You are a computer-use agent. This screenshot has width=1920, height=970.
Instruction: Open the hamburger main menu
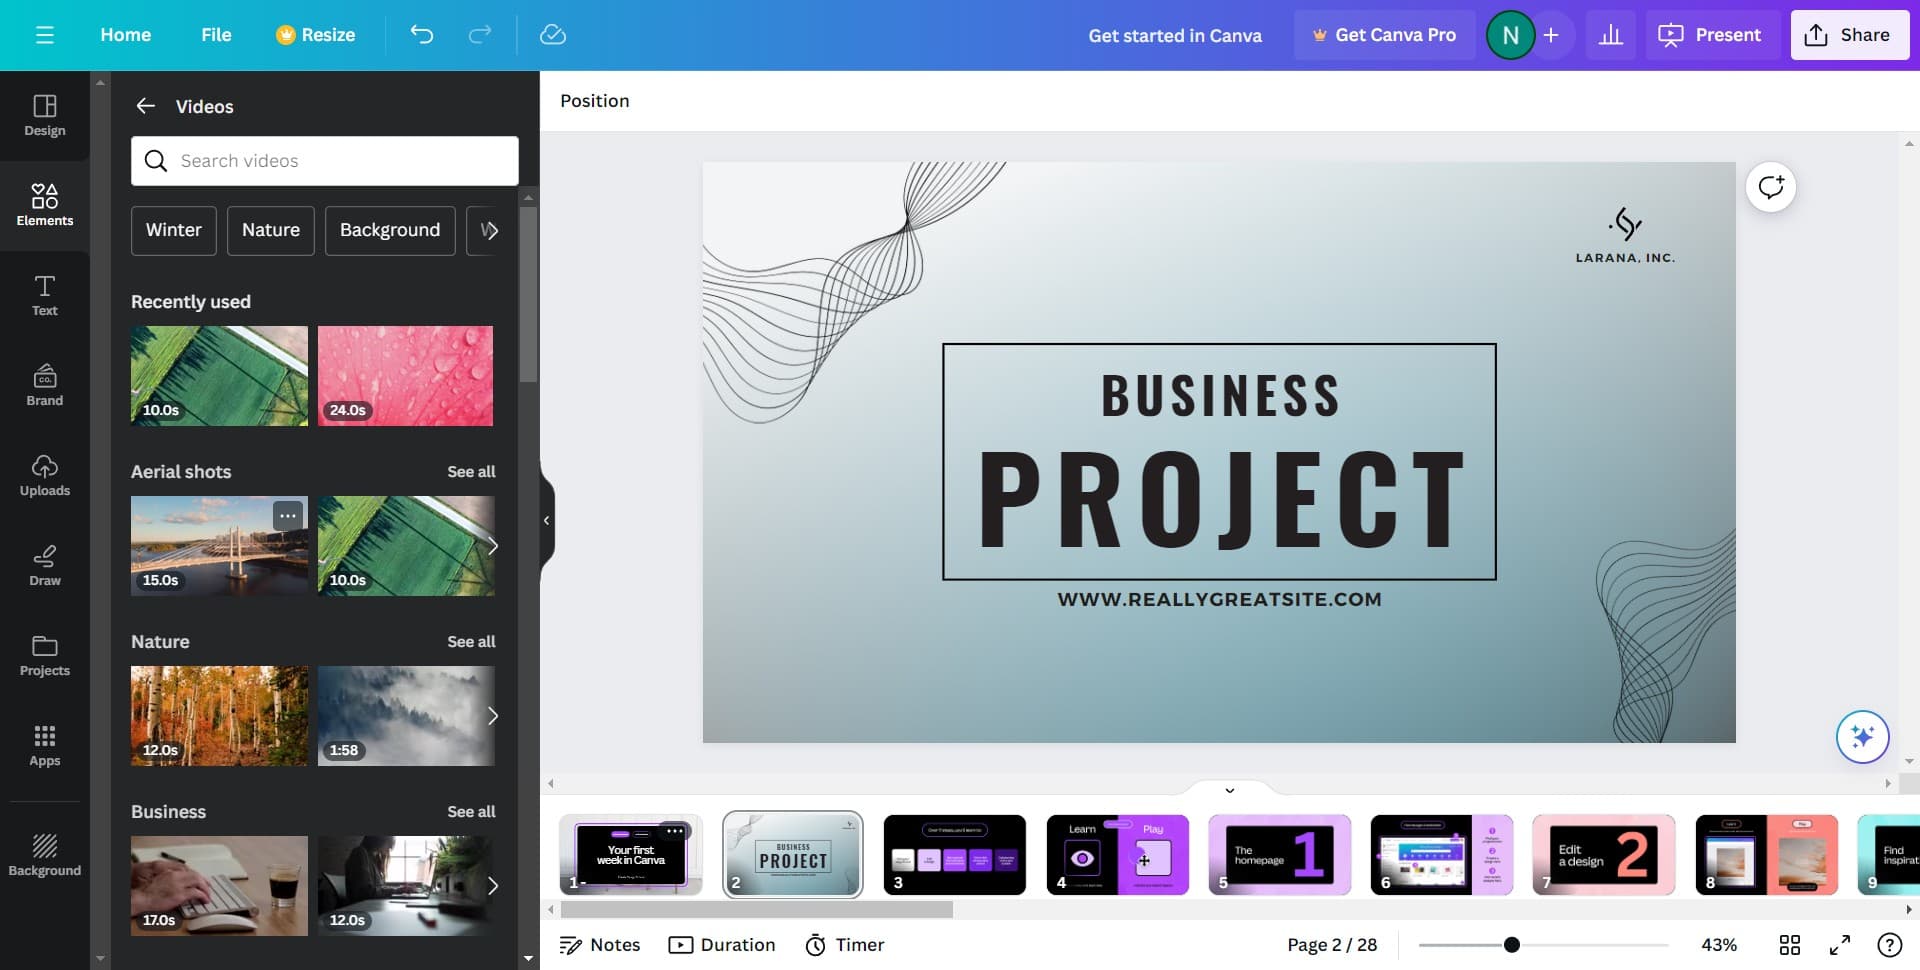click(45, 35)
